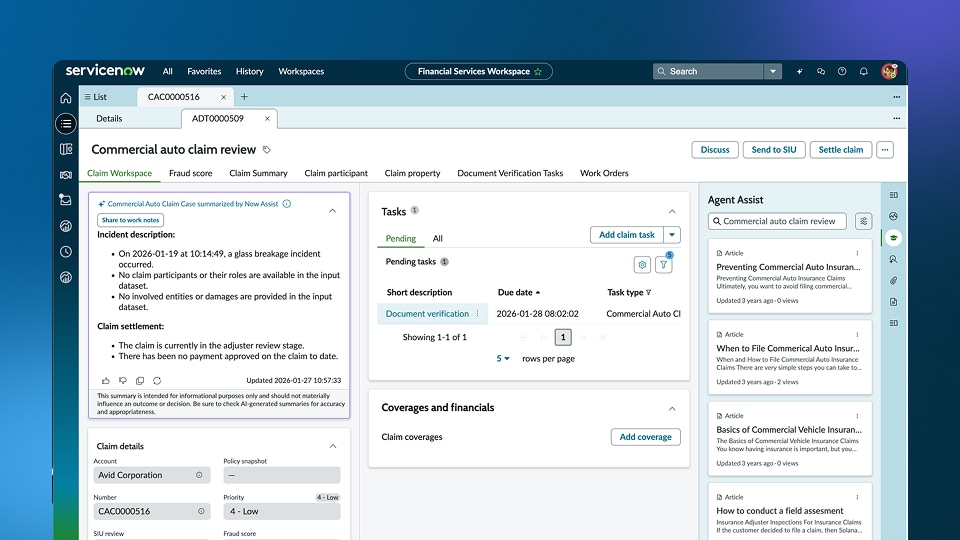Open options for Preventing Commercial Auto article
The image size is (960, 540).
[x=857, y=253]
